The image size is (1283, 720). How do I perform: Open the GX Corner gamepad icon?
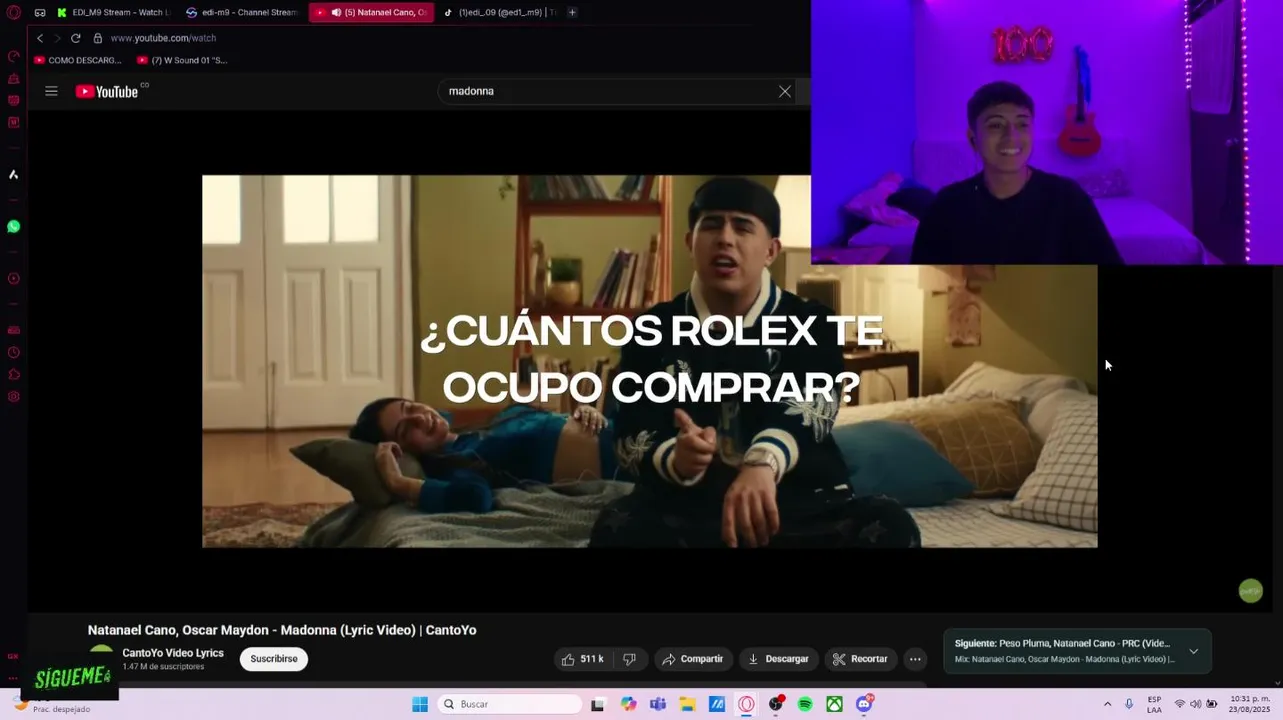(40, 12)
